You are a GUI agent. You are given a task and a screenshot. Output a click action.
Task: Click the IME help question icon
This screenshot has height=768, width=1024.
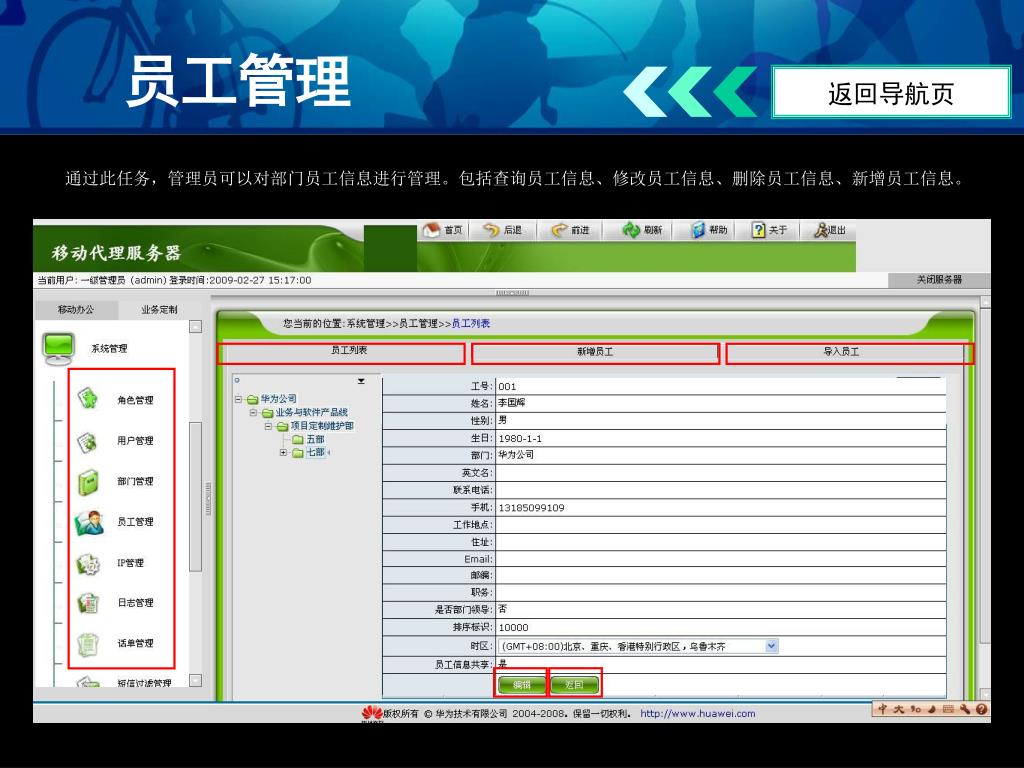point(982,709)
